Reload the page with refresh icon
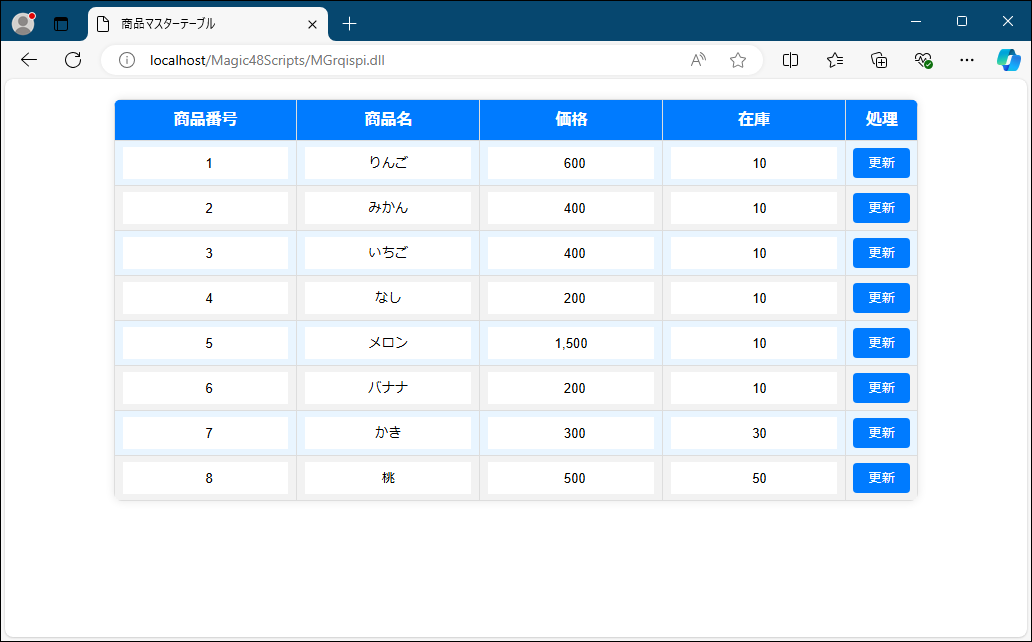 click(x=73, y=60)
